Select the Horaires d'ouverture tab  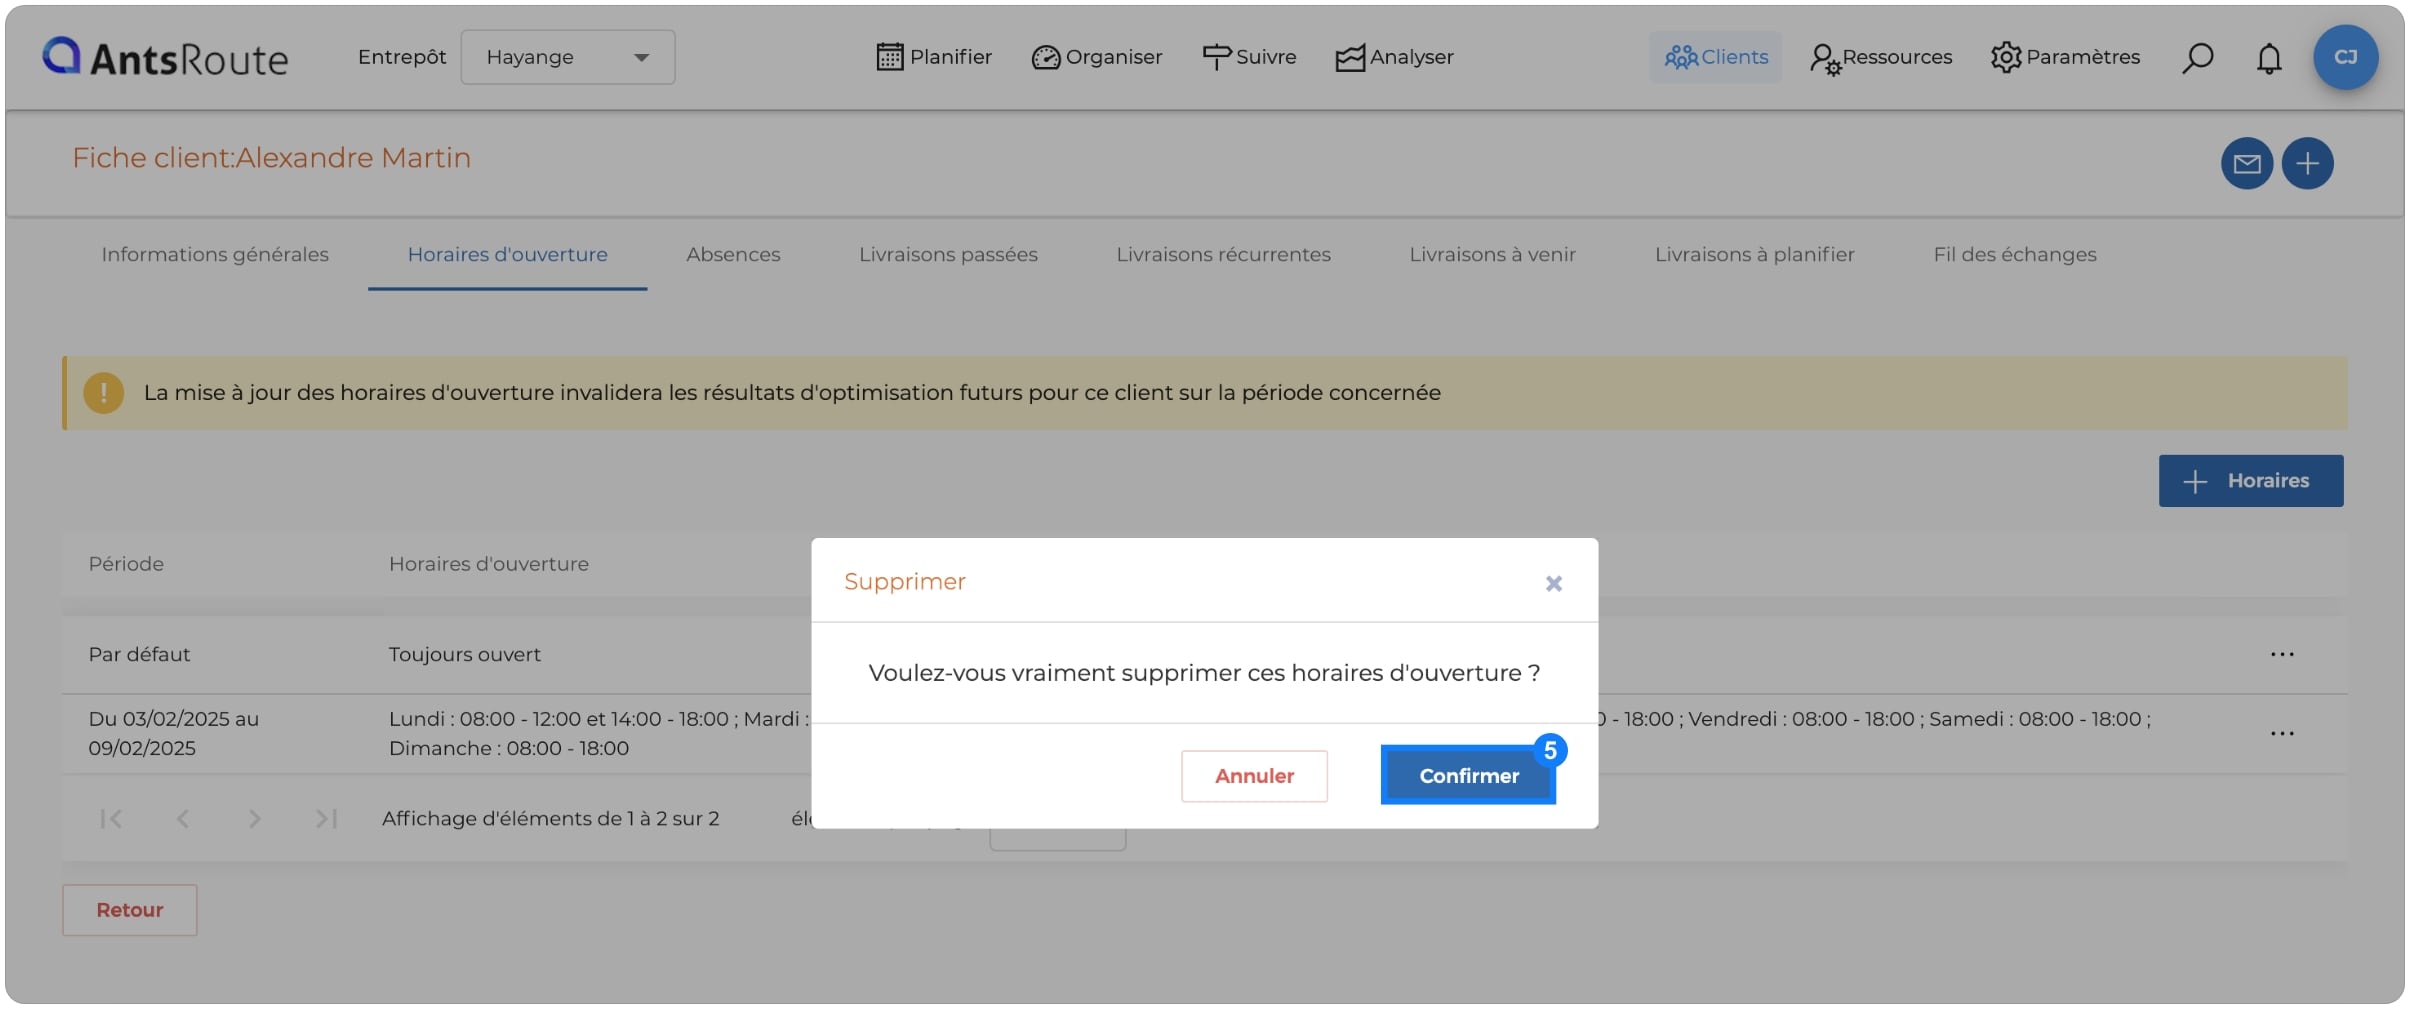point(507,255)
